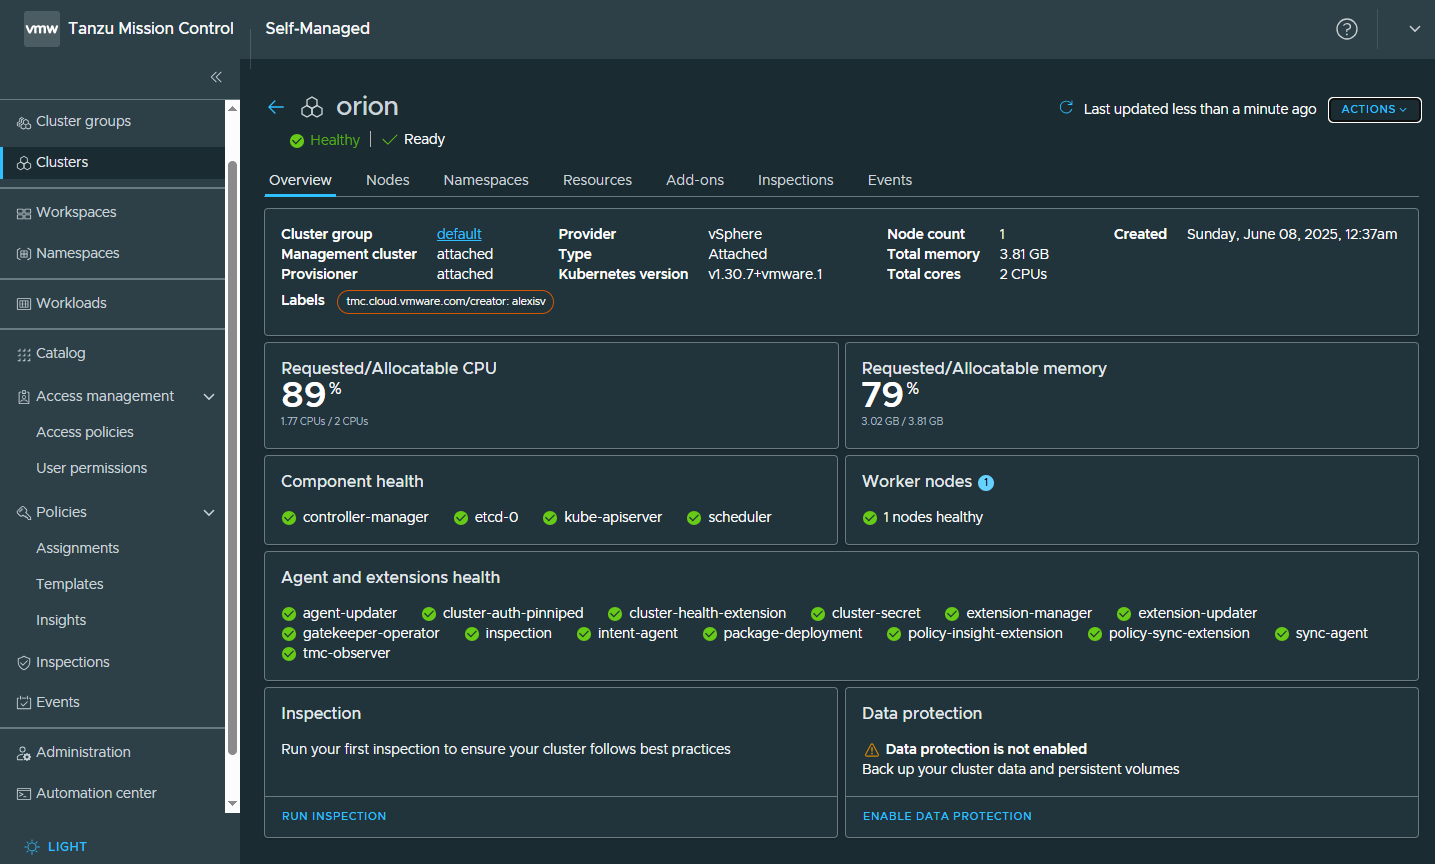Screen dimensions: 1435x864
Task: Click the Worker nodes info badge
Action: 986,483
